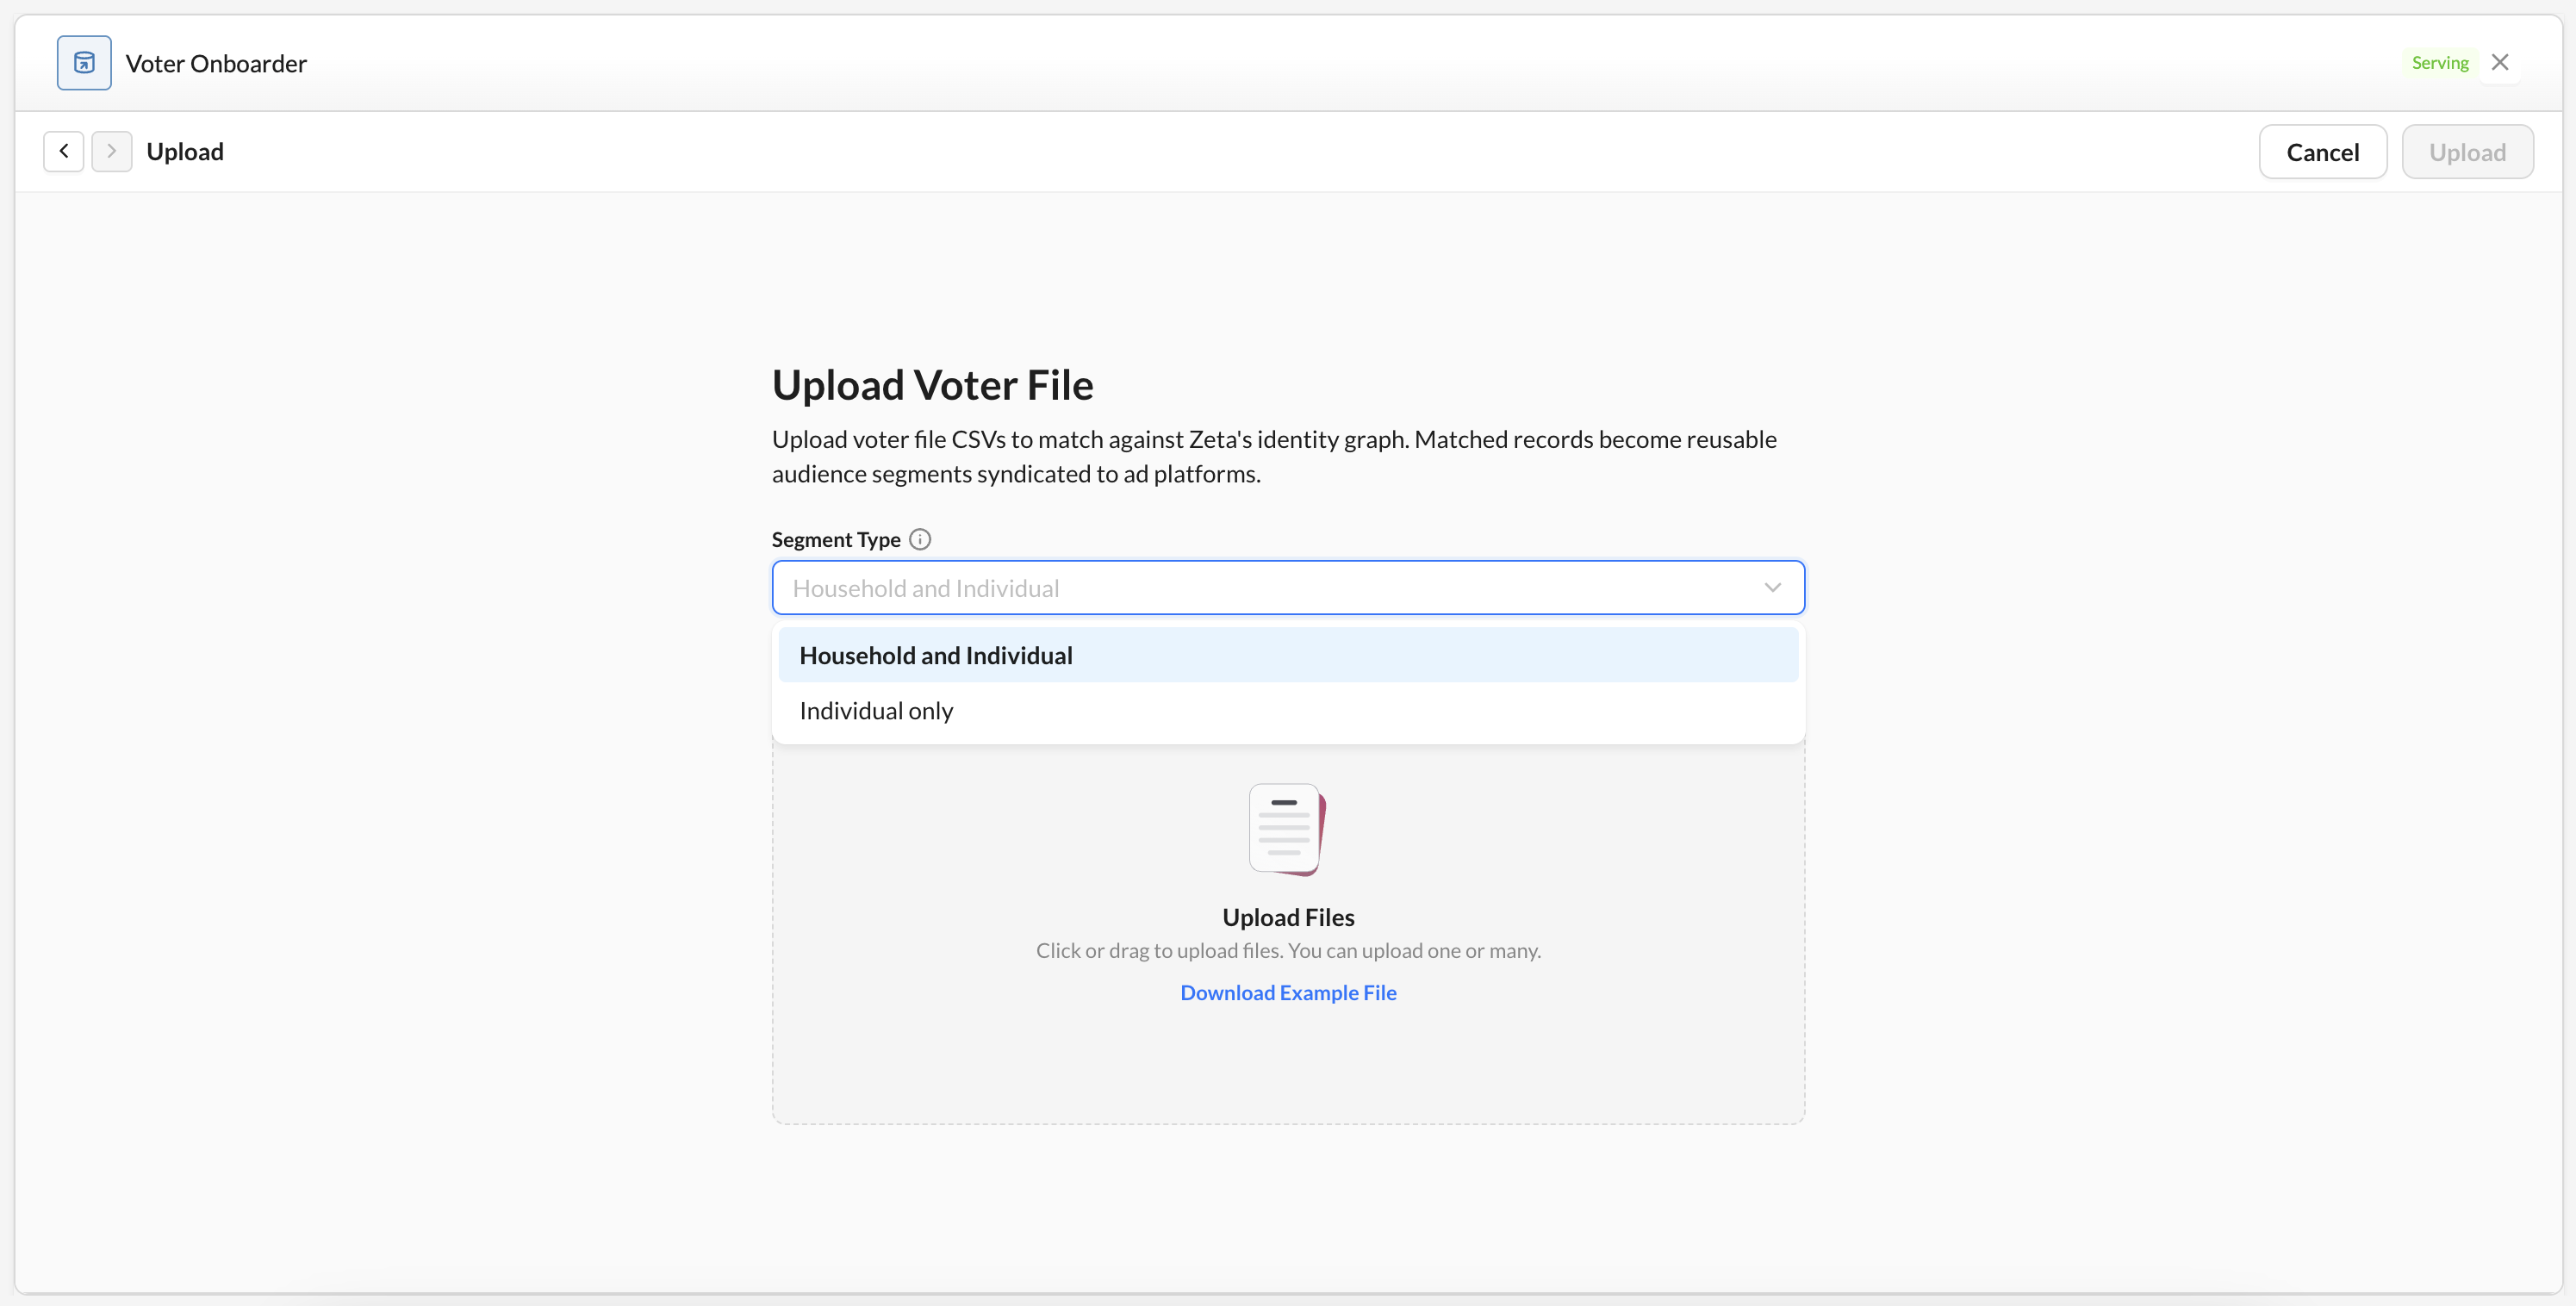Select Household and Individual option
Image resolution: width=2576 pixels, height=1306 pixels.
click(1288, 655)
